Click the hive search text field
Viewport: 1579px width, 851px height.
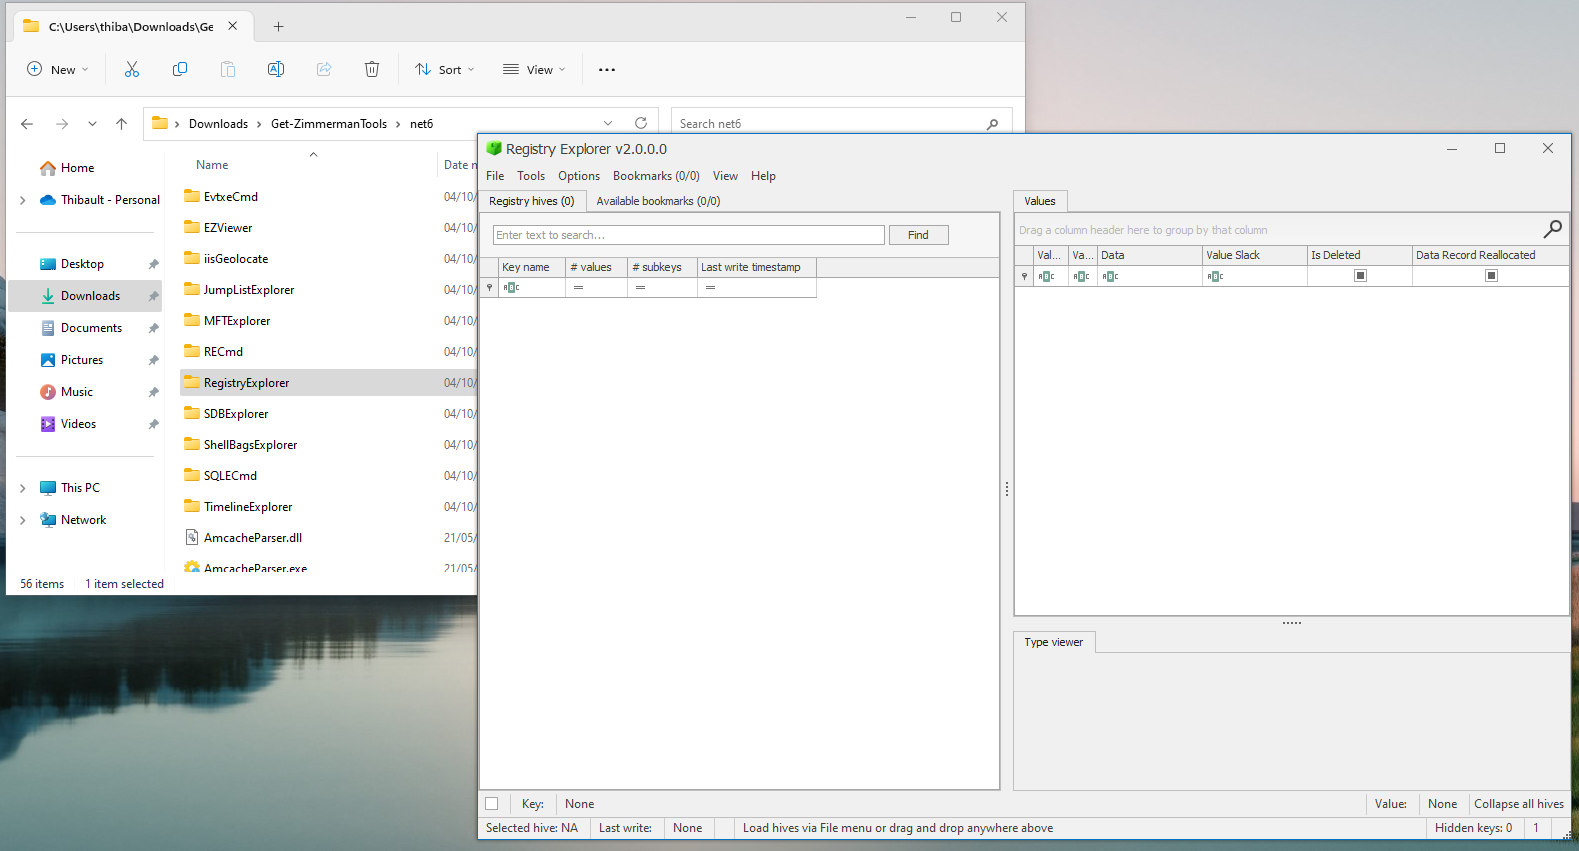tap(689, 235)
